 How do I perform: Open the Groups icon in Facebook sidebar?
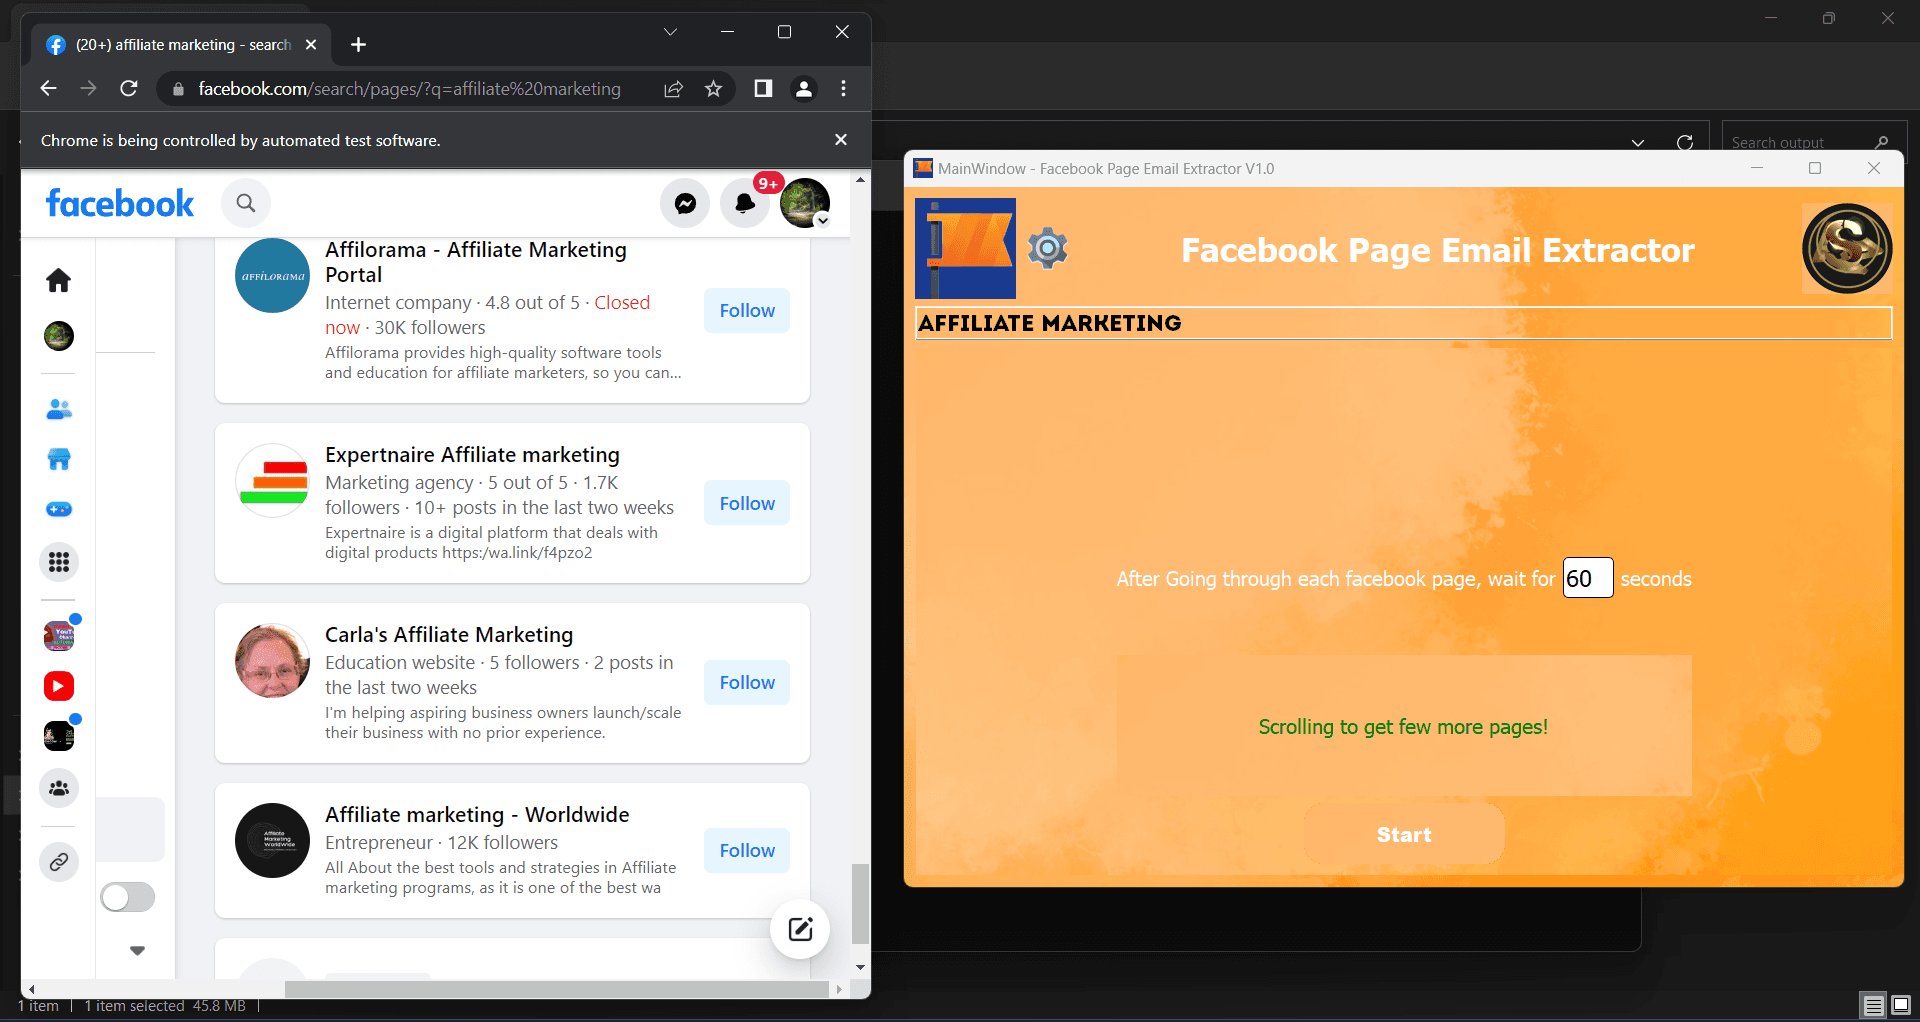pyautogui.click(x=59, y=788)
